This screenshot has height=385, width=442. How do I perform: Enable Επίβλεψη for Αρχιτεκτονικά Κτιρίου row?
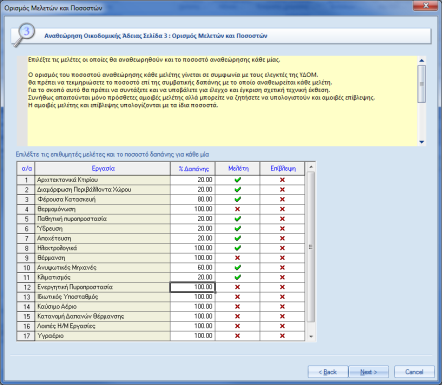point(282,180)
